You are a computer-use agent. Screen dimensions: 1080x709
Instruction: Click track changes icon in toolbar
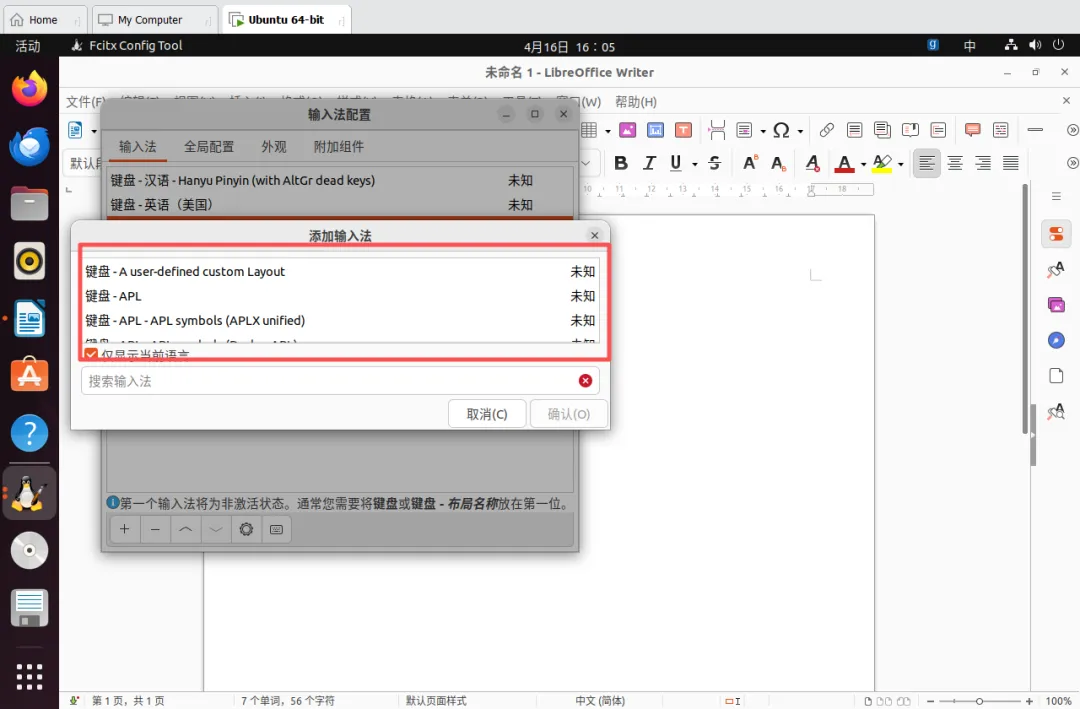point(1001,130)
